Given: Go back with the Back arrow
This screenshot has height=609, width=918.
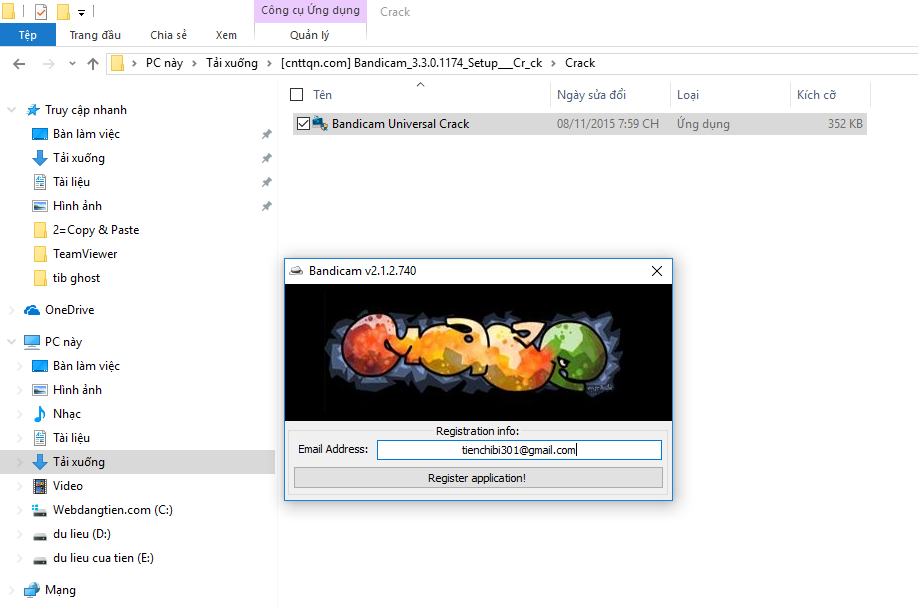Looking at the screenshot, I should point(19,63).
